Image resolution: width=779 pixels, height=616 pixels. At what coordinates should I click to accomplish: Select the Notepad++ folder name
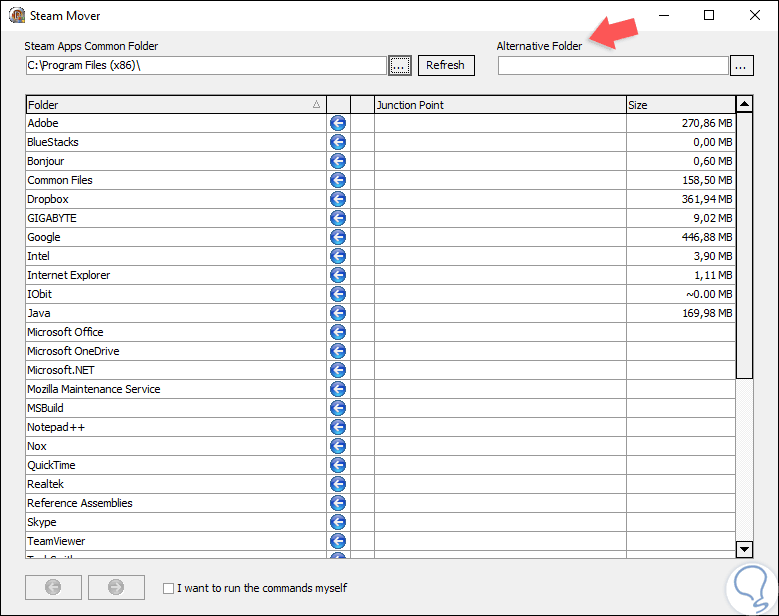click(56, 427)
